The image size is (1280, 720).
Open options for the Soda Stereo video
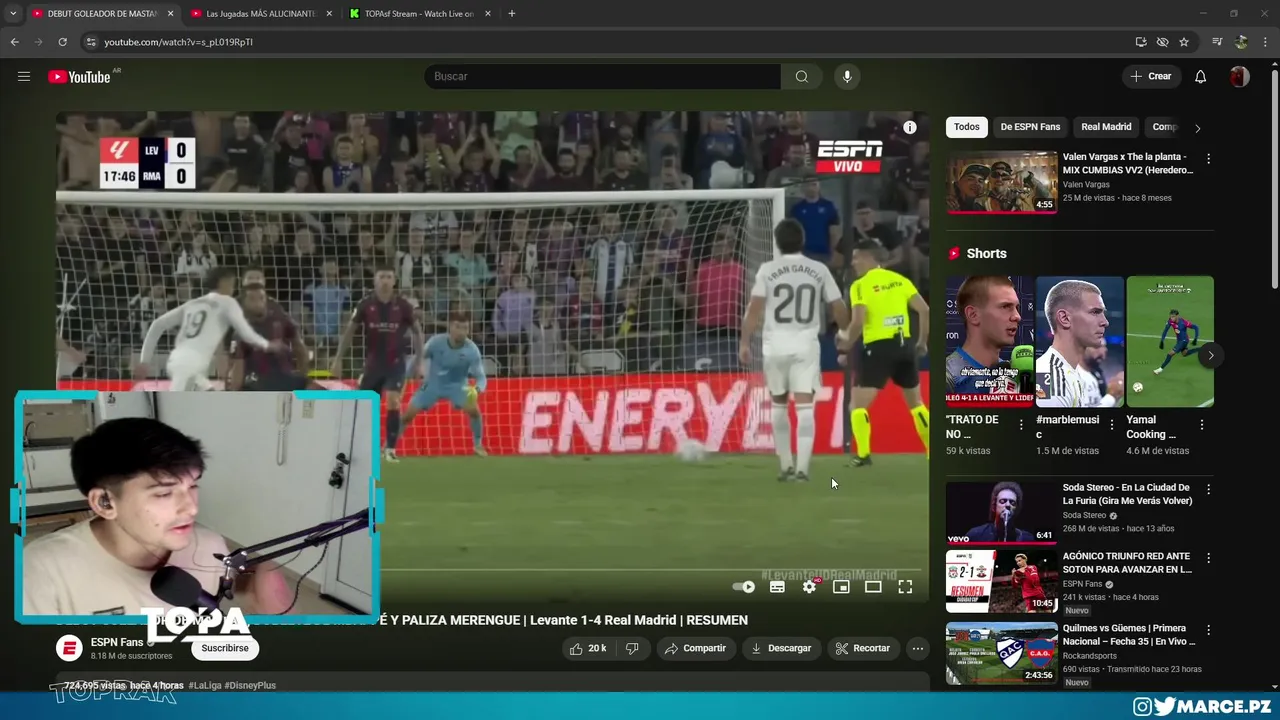click(x=1208, y=489)
